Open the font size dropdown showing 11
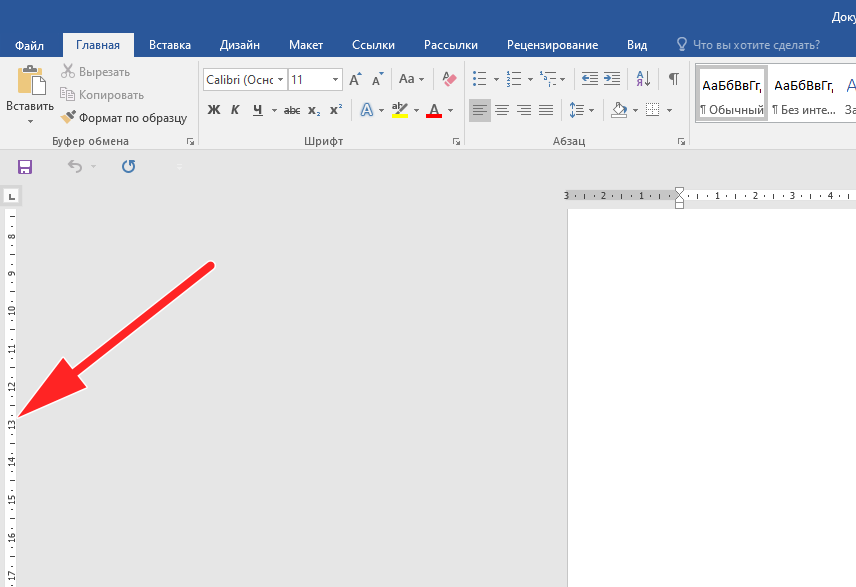Viewport: 856px width, 587px height. pos(335,79)
